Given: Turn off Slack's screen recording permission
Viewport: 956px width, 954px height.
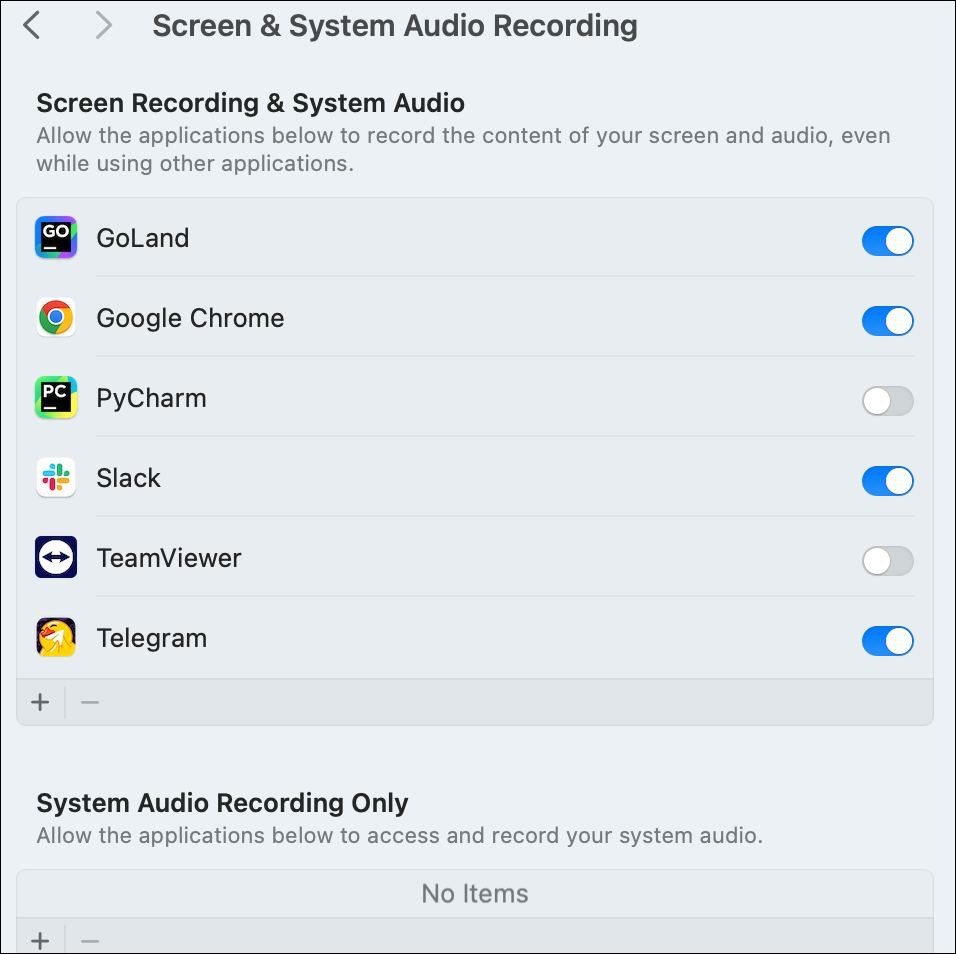Looking at the screenshot, I should tap(887, 481).
